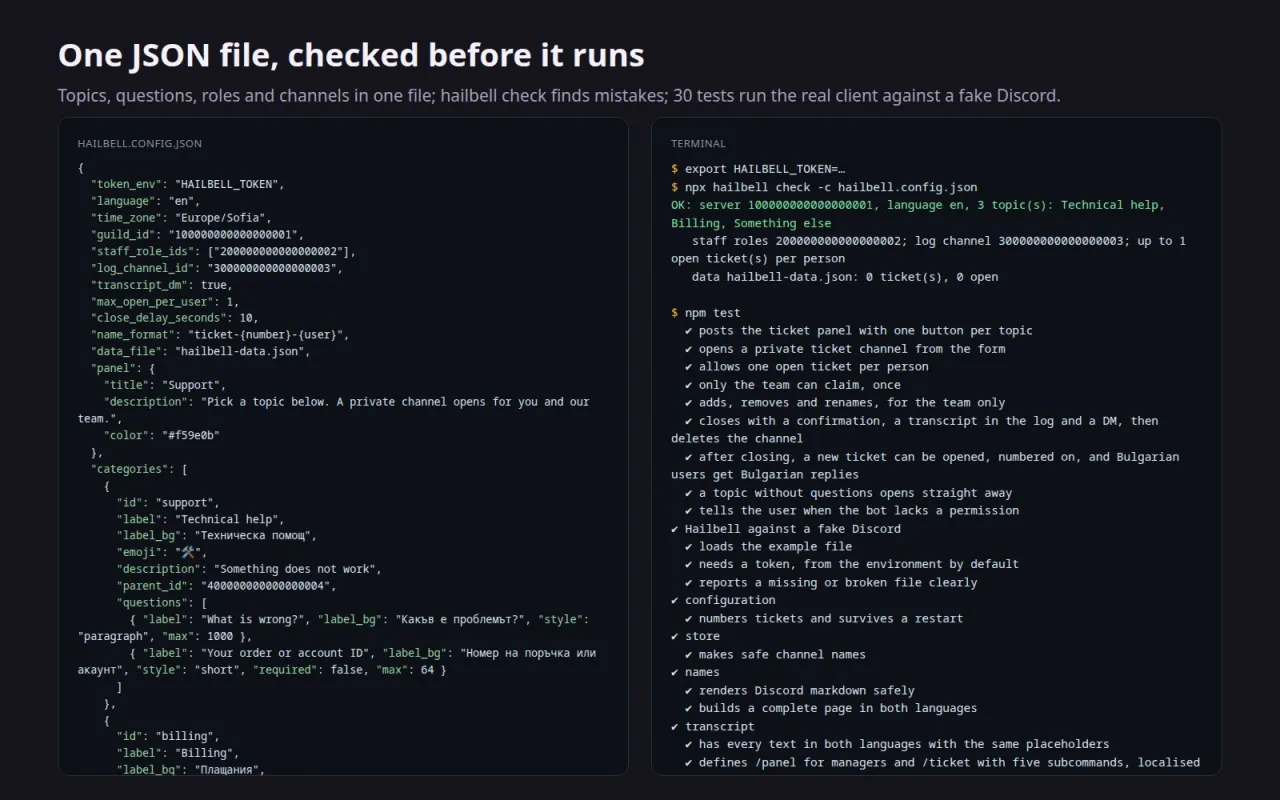Screen dimensions: 1280x800
Task: Click "allows one open ticket per person" result
Action: click(807, 367)
